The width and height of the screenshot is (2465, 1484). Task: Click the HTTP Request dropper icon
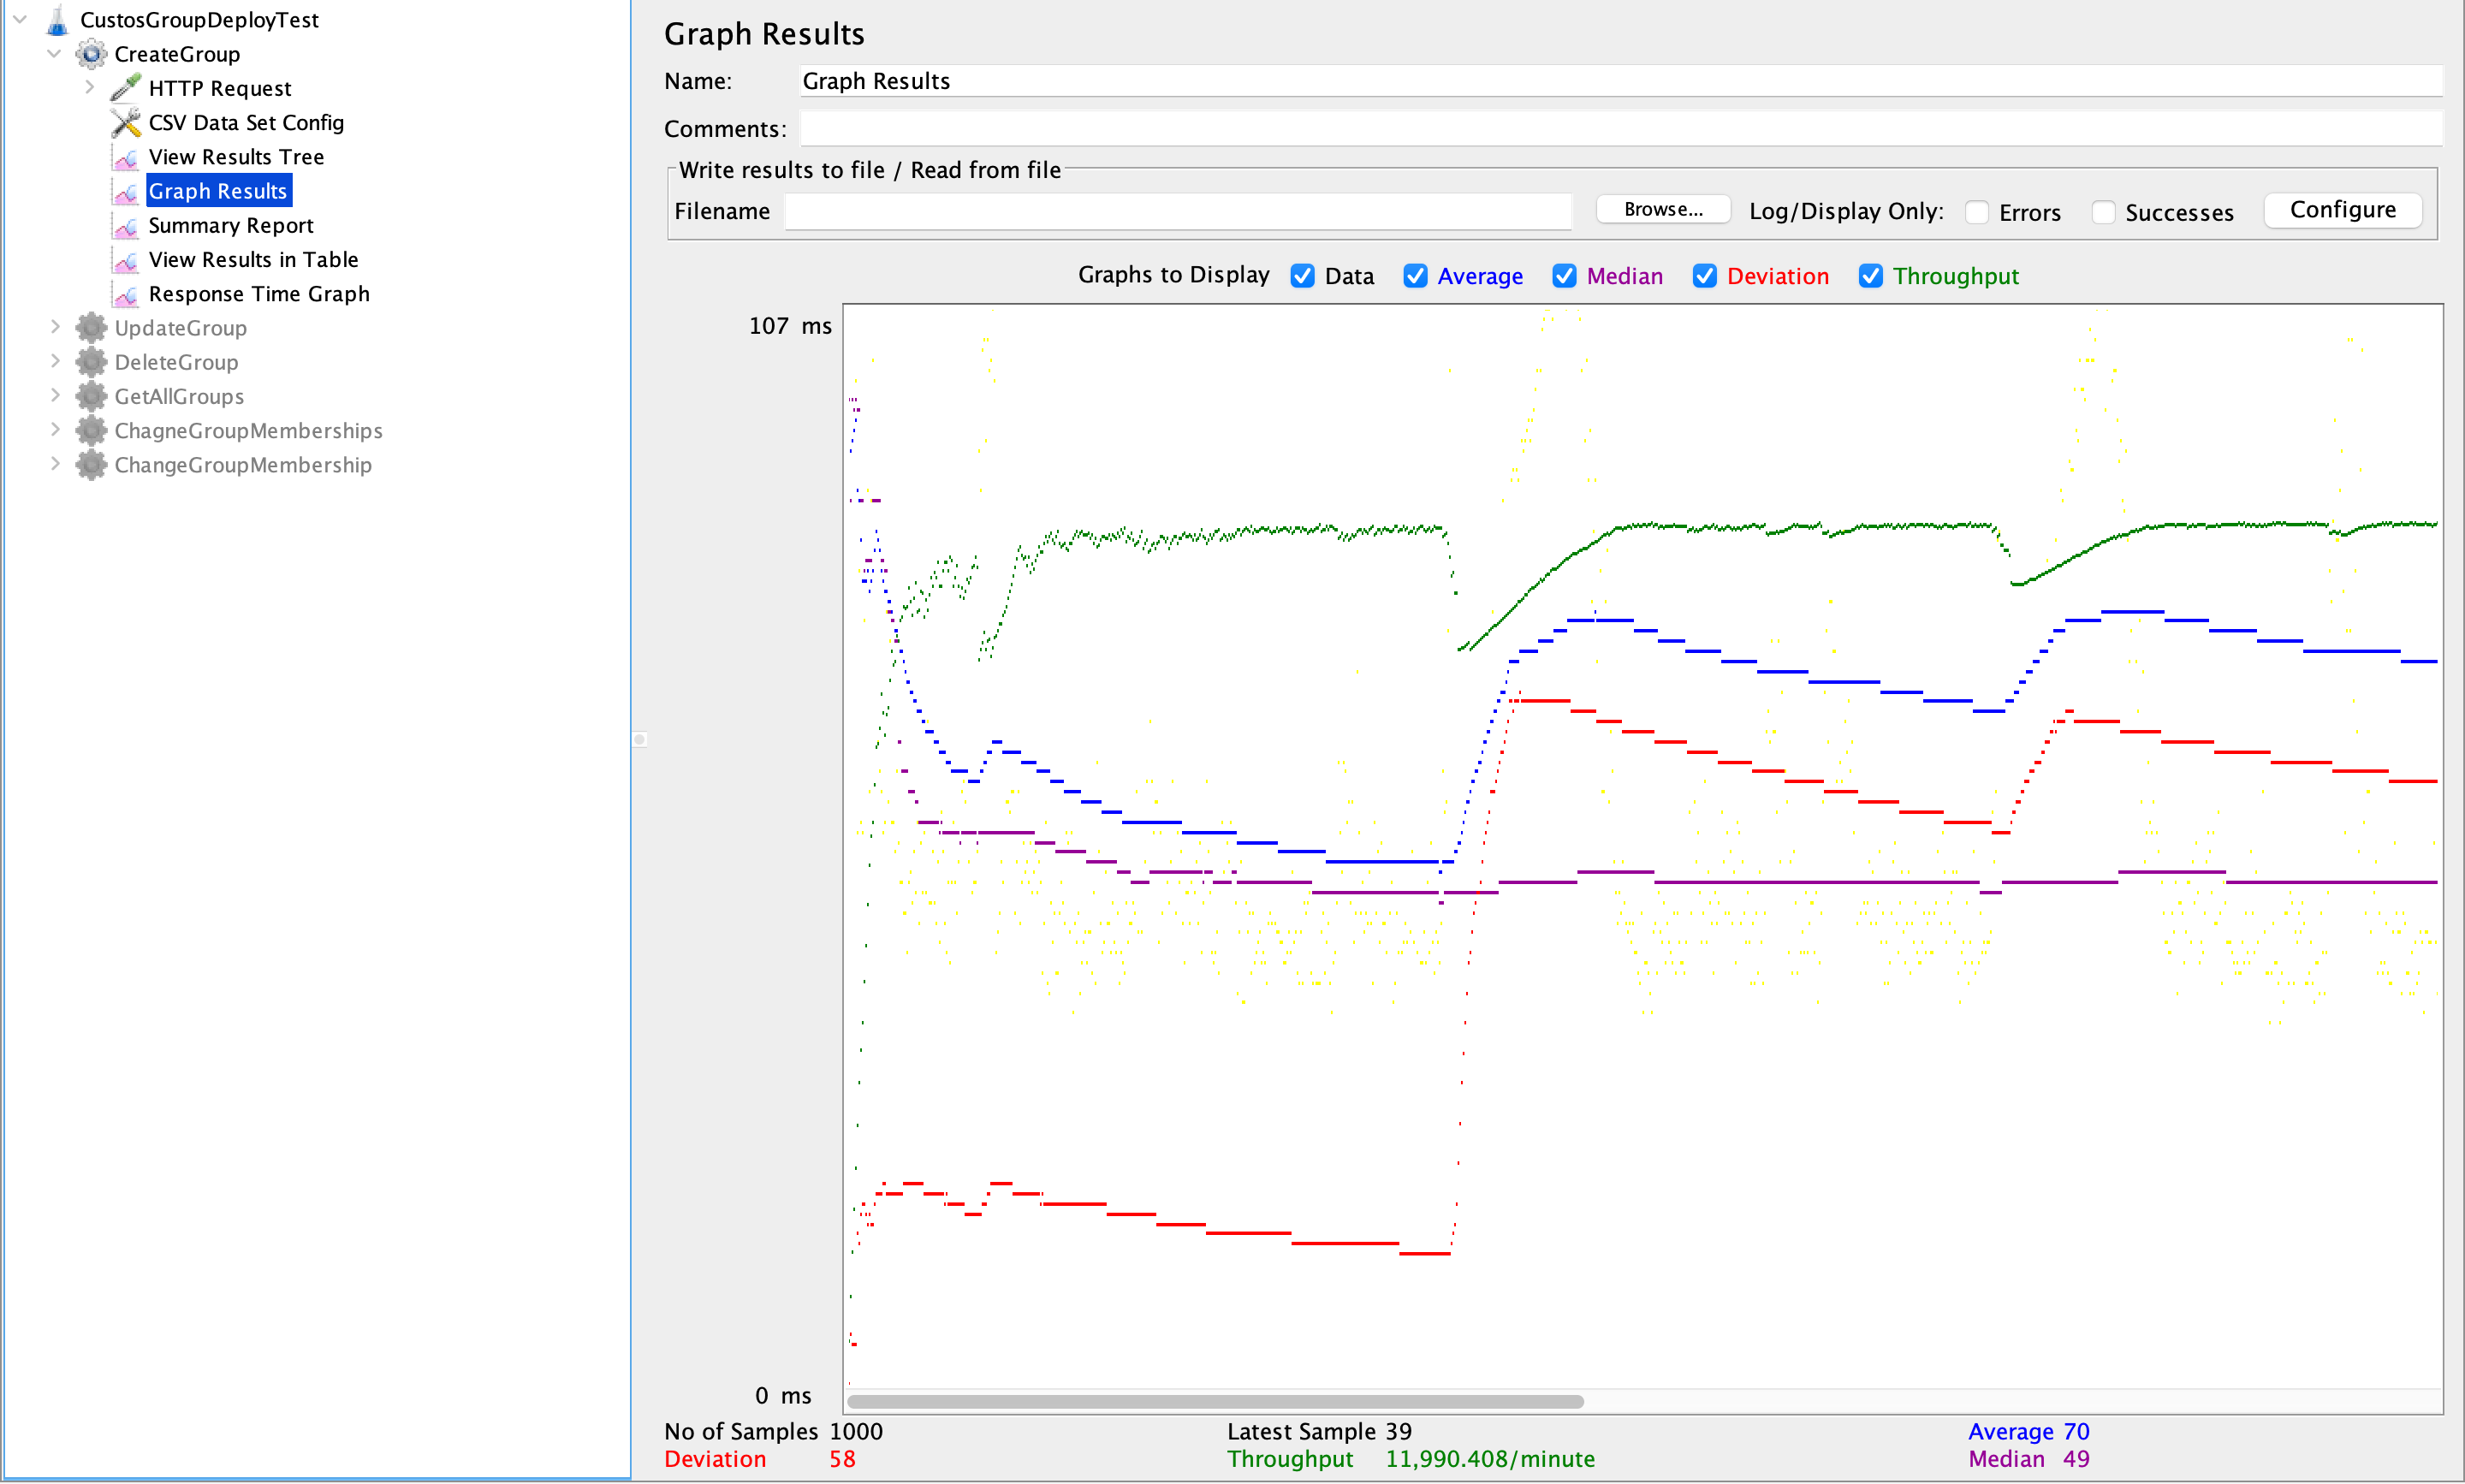[x=126, y=88]
